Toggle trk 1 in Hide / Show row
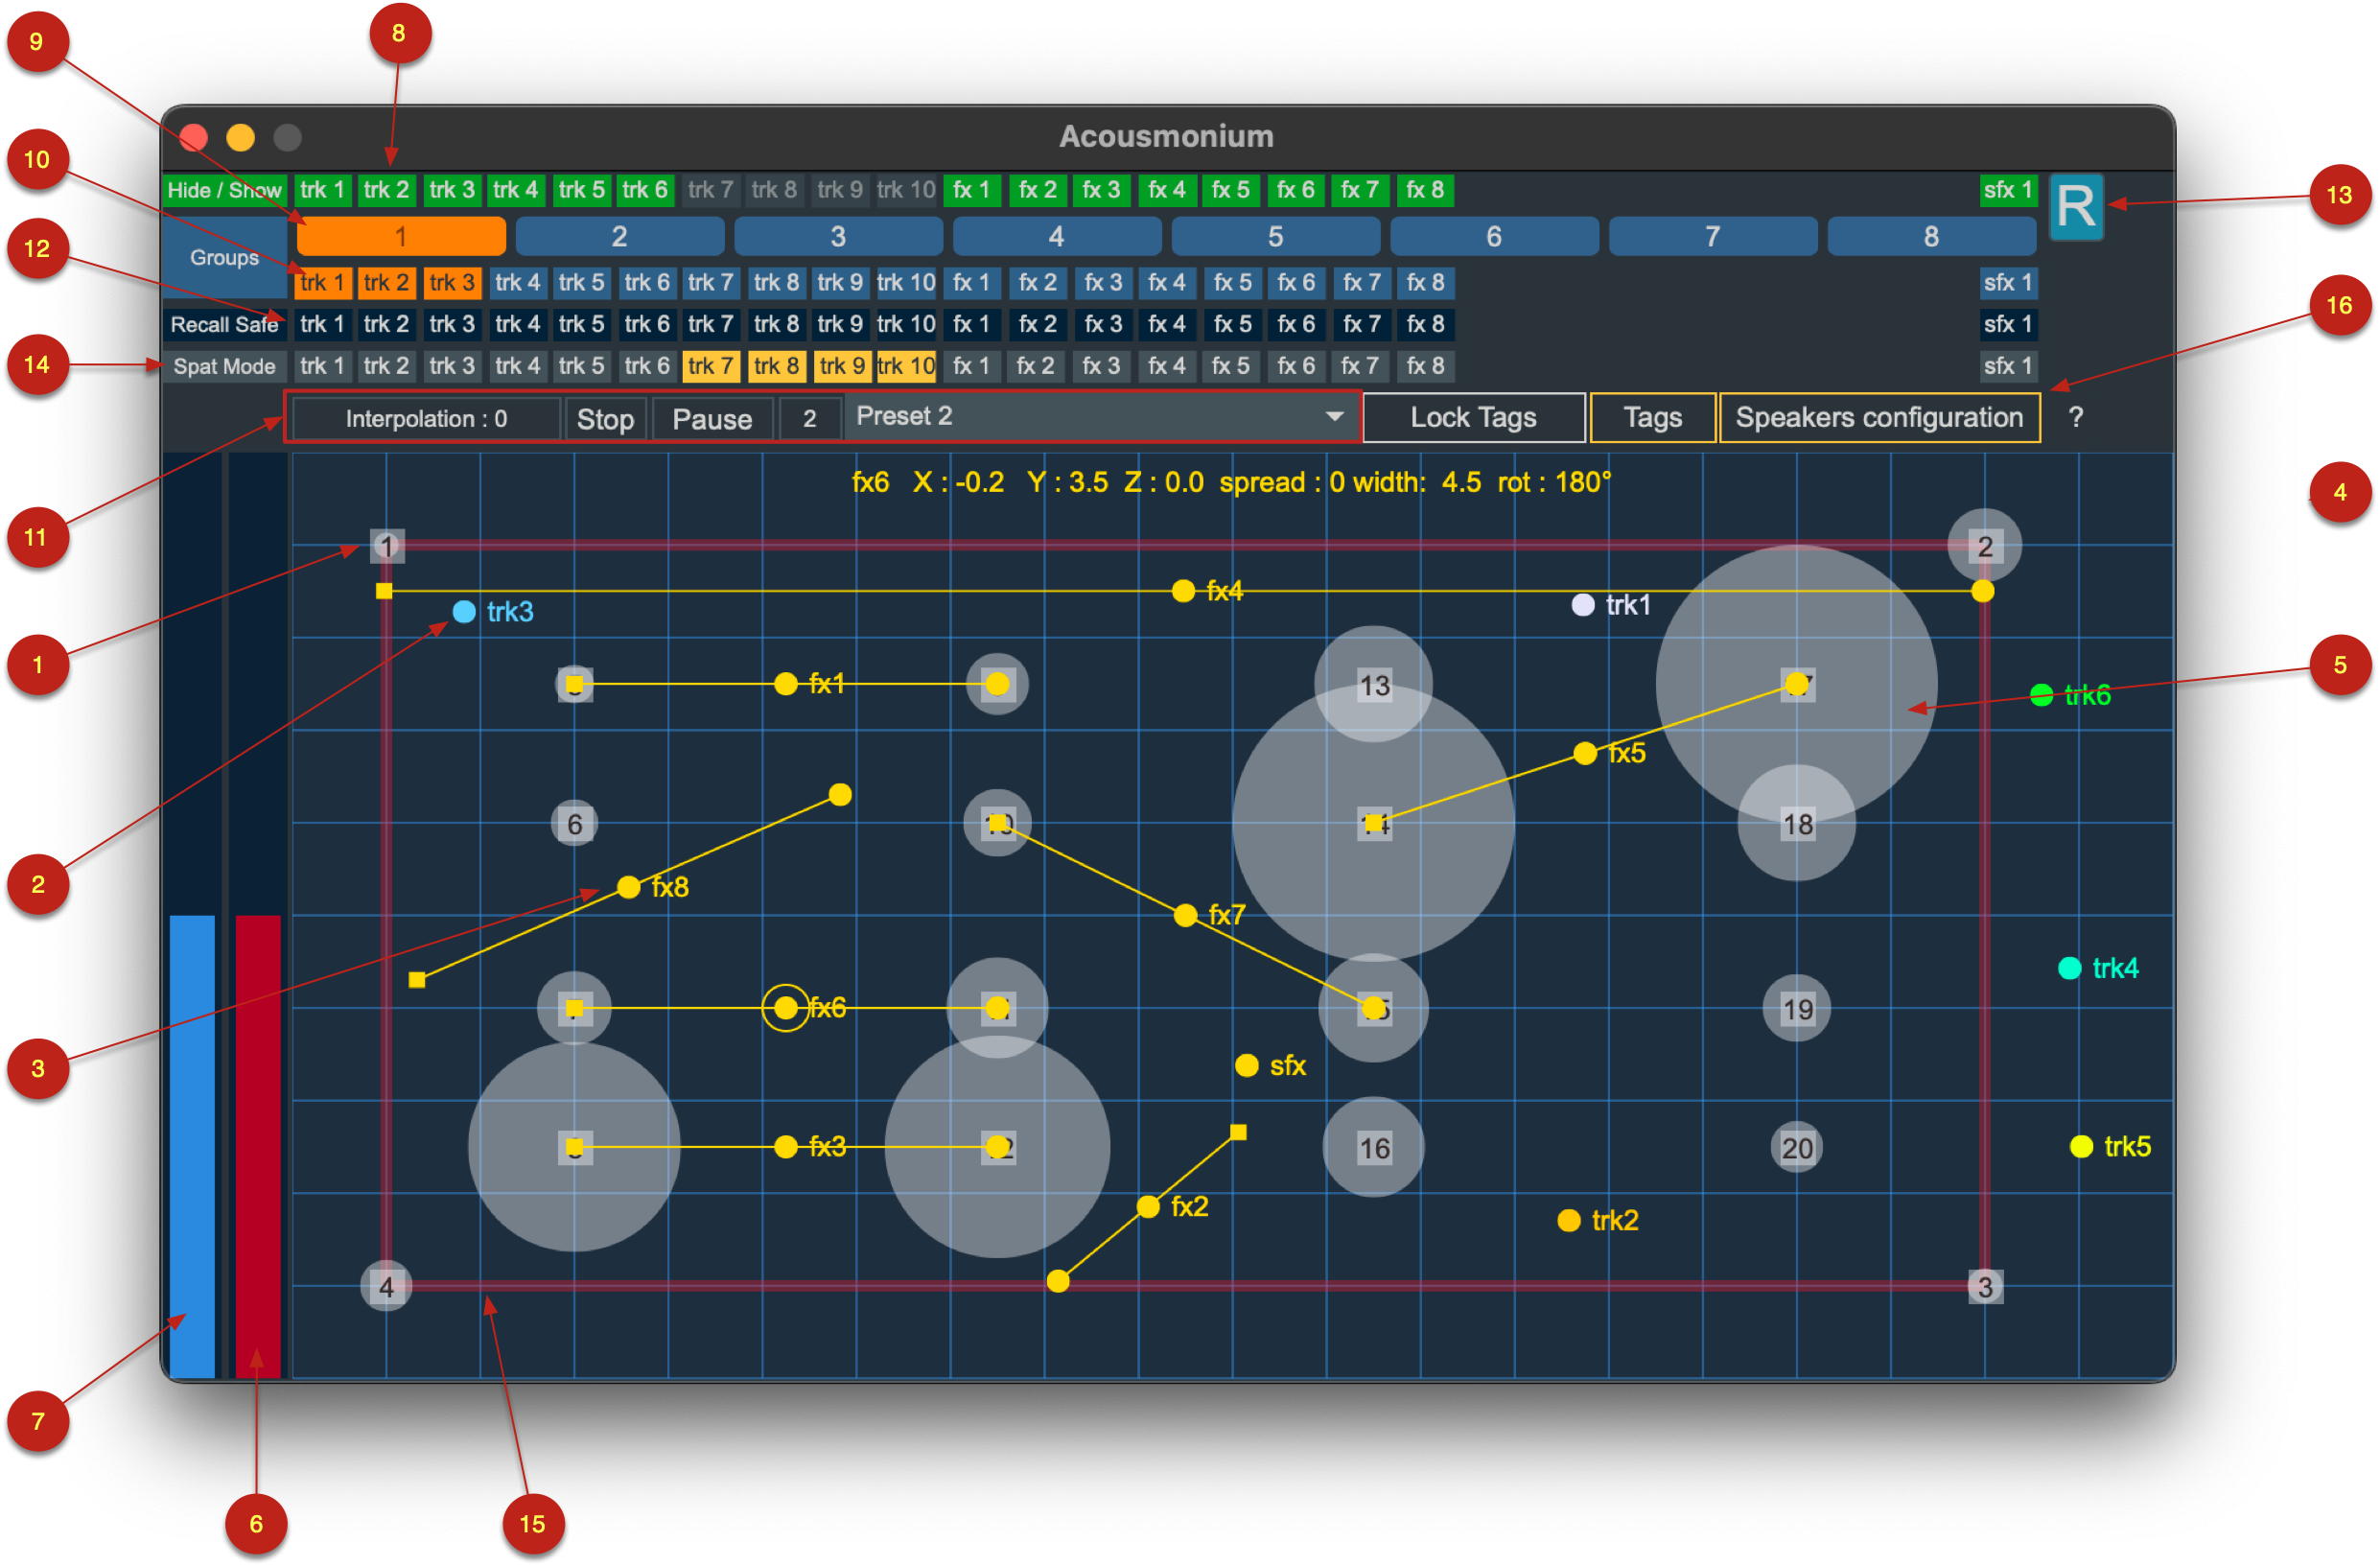Image resolution: width=2380 pixels, height=1565 pixels. [322, 190]
